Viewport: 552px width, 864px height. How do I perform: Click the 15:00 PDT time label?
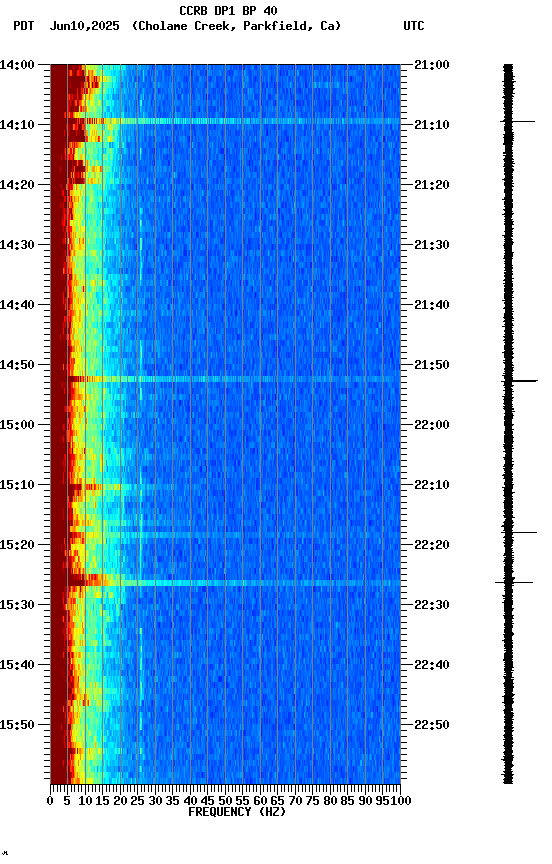point(17,425)
